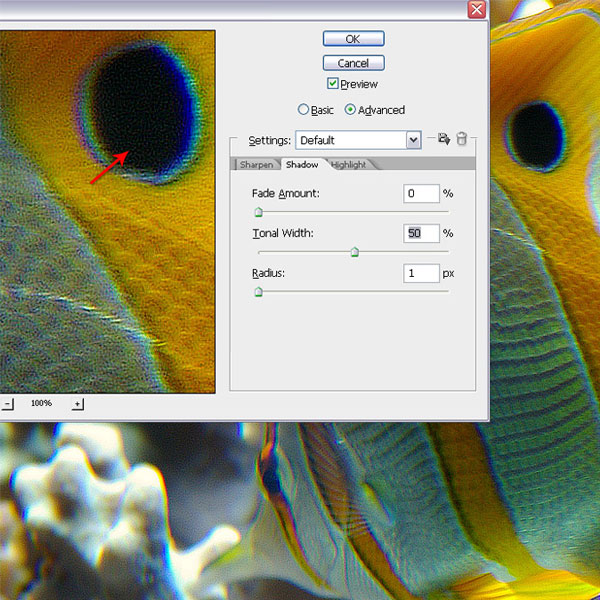Screen dimensions: 600x600
Task: Zoom in the preview with plus button
Action: pos(77,404)
